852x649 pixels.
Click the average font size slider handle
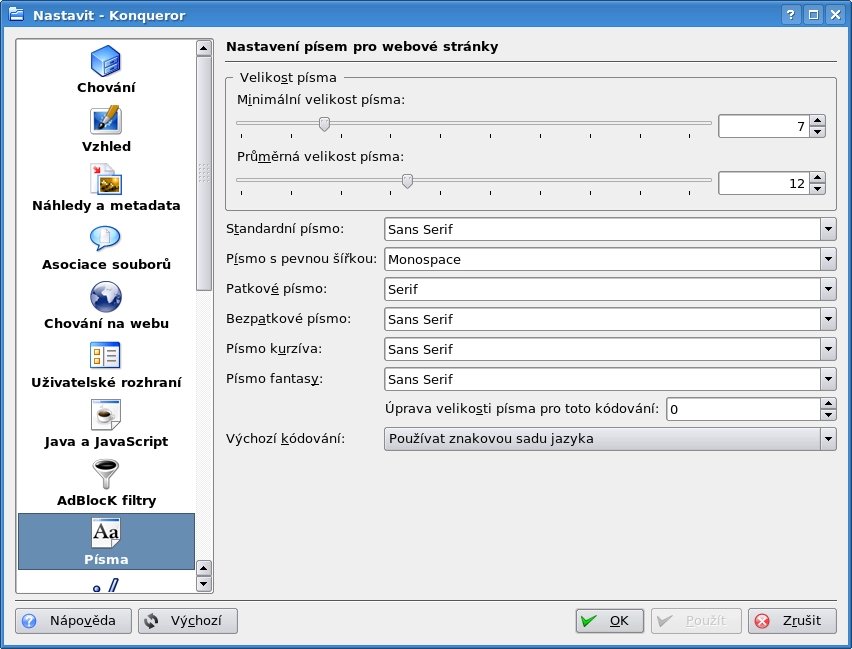pos(407,180)
